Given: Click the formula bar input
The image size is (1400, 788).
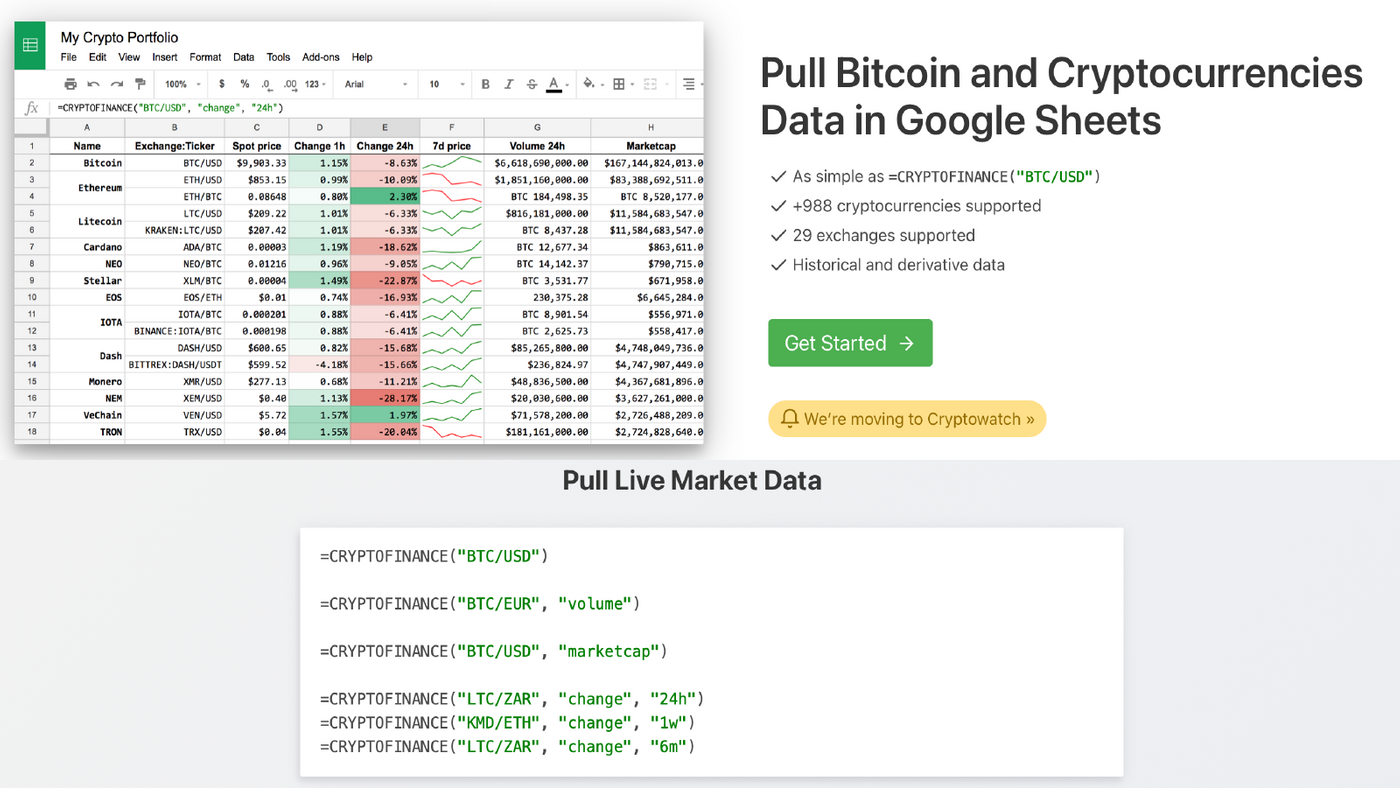Looking at the screenshot, I should (x=375, y=107).
